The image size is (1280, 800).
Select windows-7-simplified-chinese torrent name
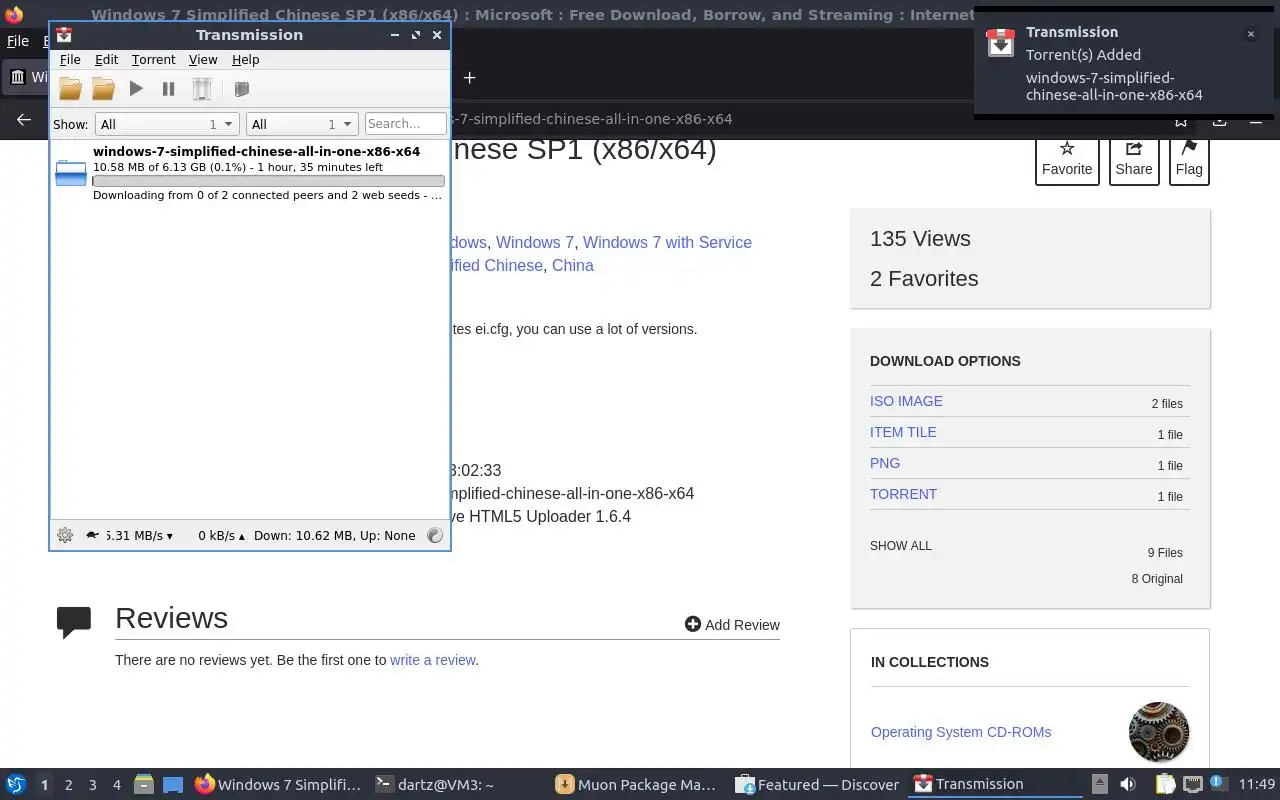pyautogui.click(x=256, y=152)
